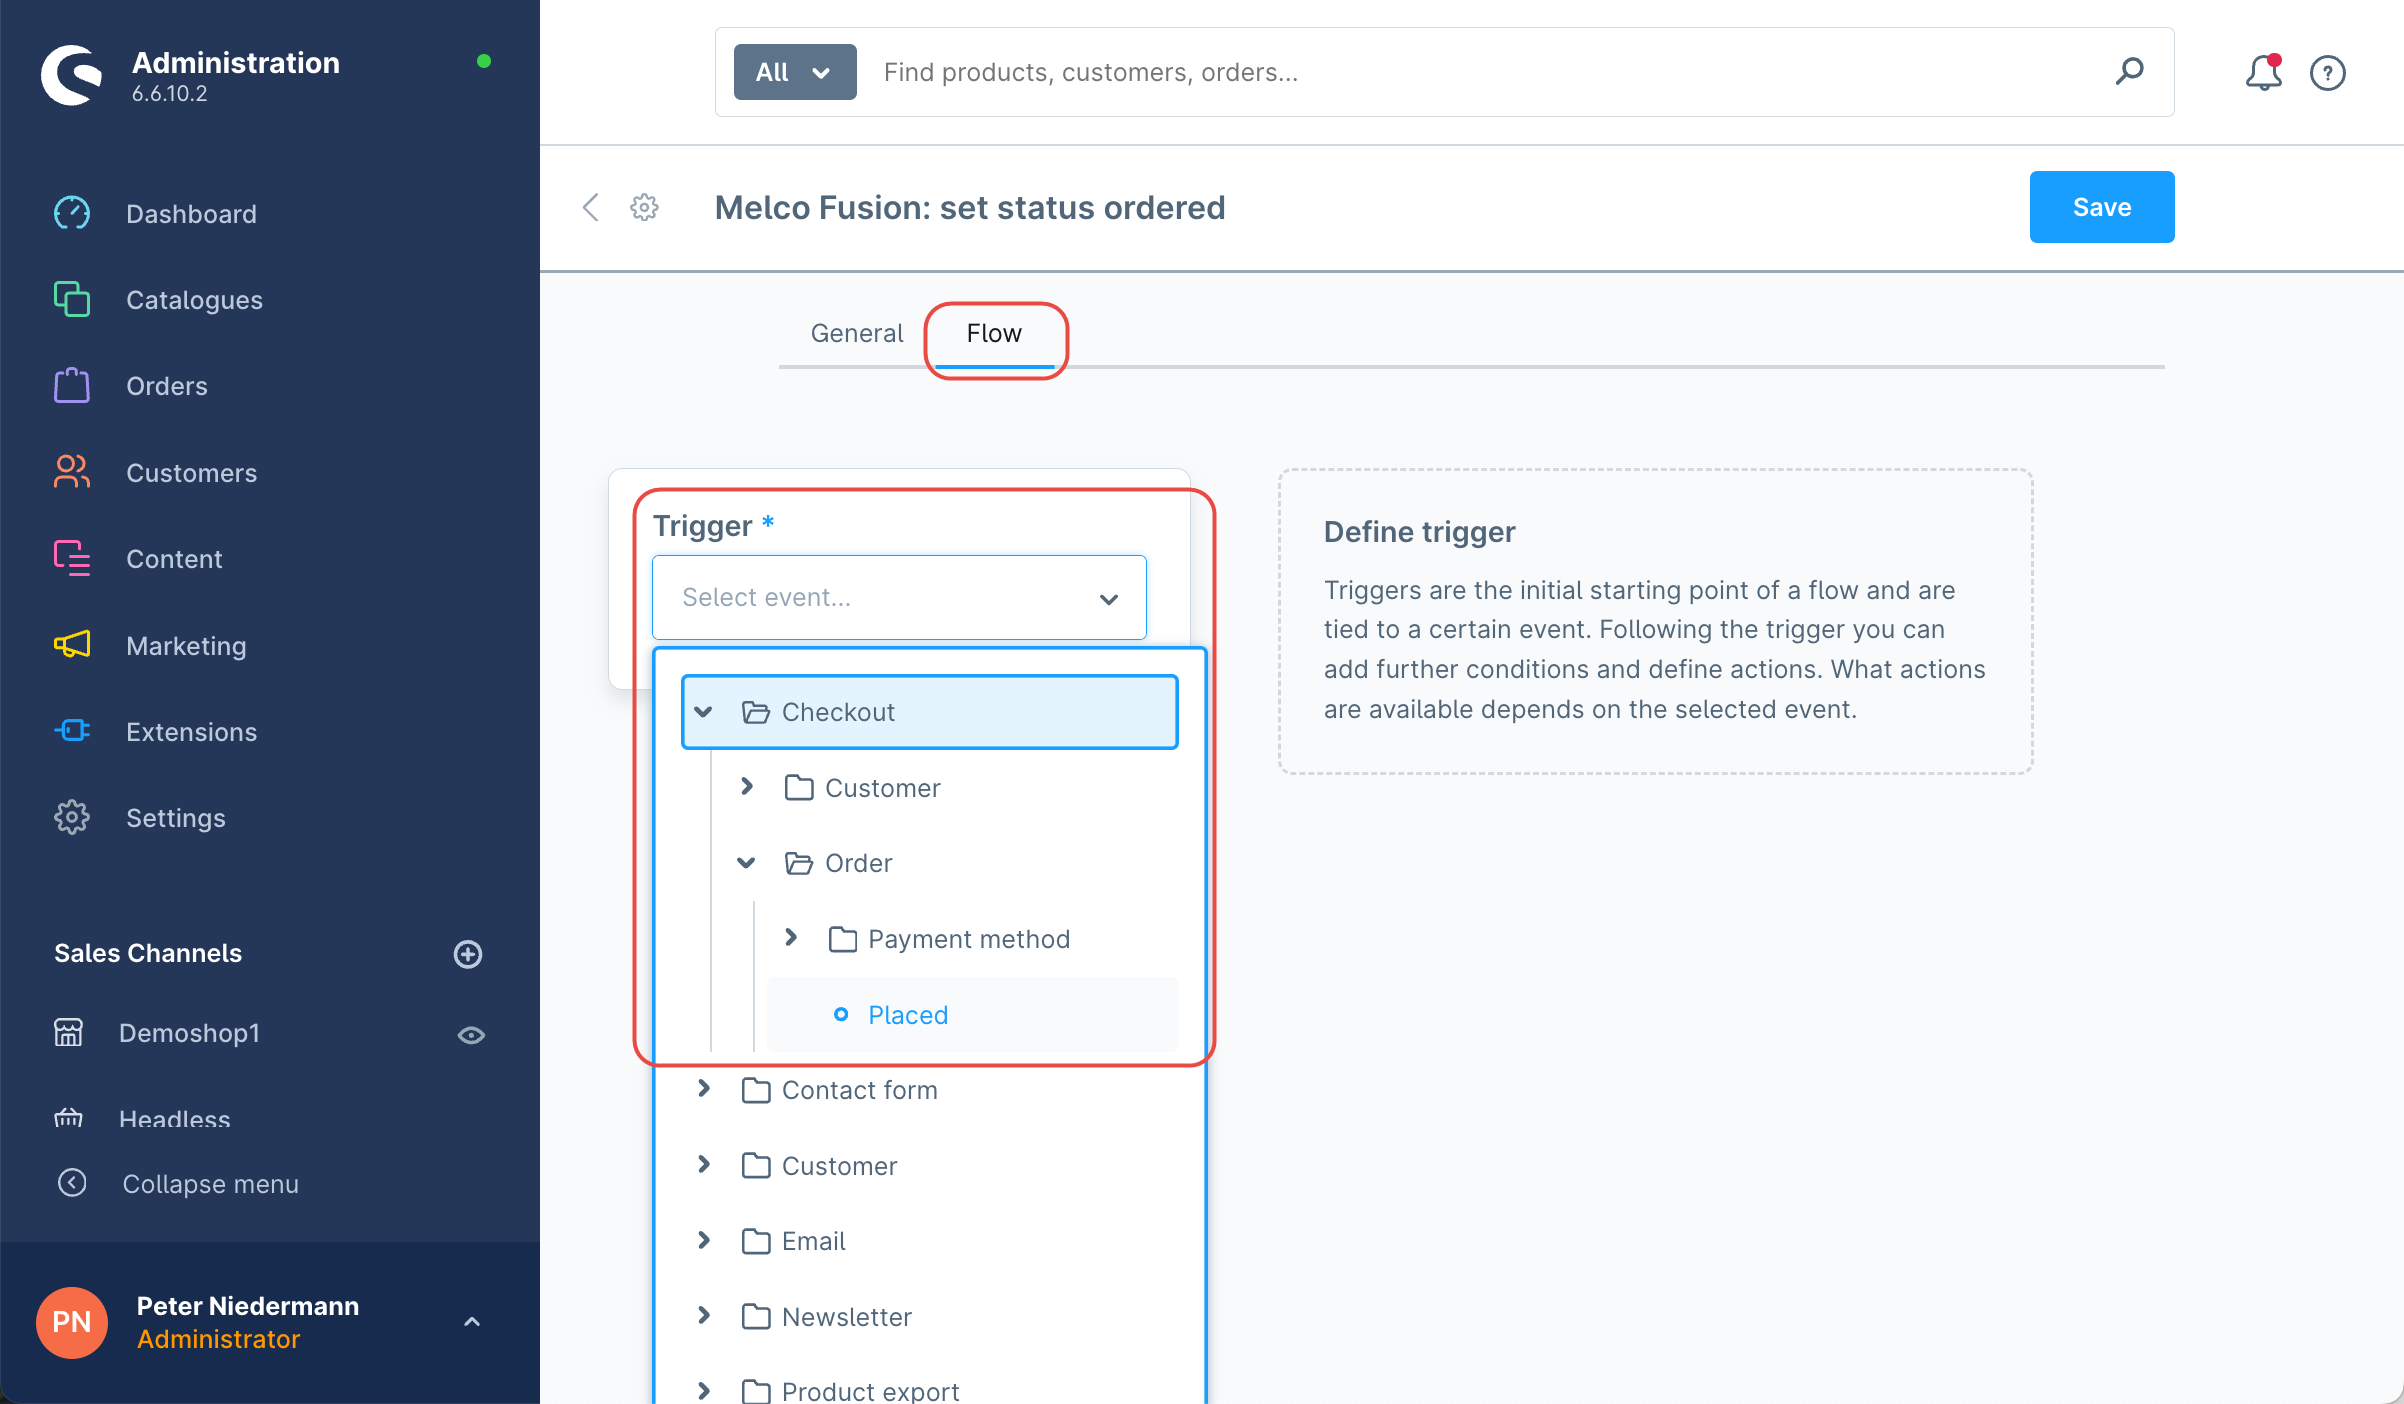Click the Collapse menu arrow icon
2404x1404 pixels.
(x=72, y=1183)
